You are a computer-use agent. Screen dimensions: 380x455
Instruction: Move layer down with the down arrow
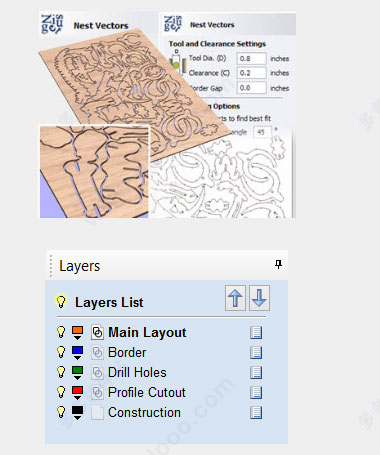coord(259,298)
